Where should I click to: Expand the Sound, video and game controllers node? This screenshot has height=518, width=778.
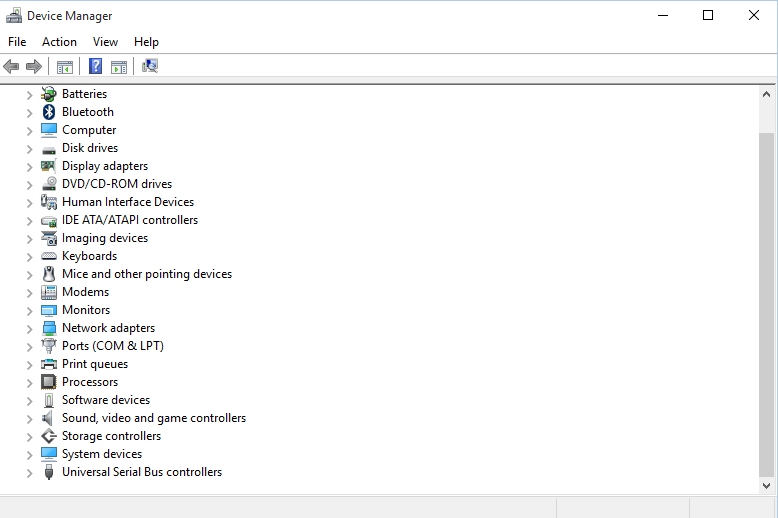(x=29, y=419)
